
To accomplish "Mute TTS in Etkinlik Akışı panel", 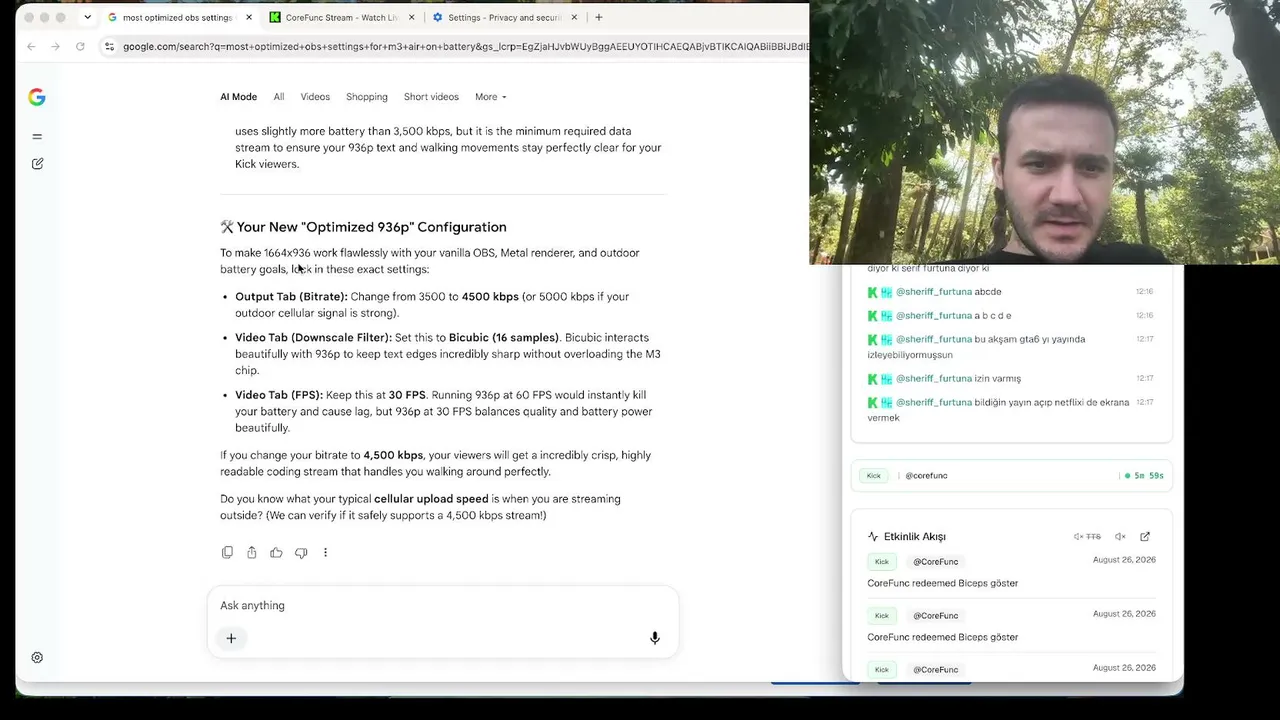I will [x=1087, y=537].
